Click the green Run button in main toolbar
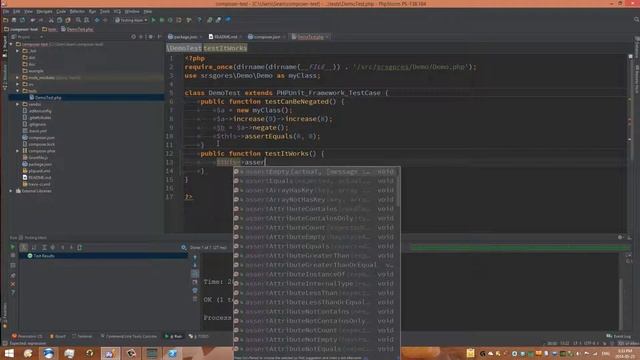 point(153,20)
